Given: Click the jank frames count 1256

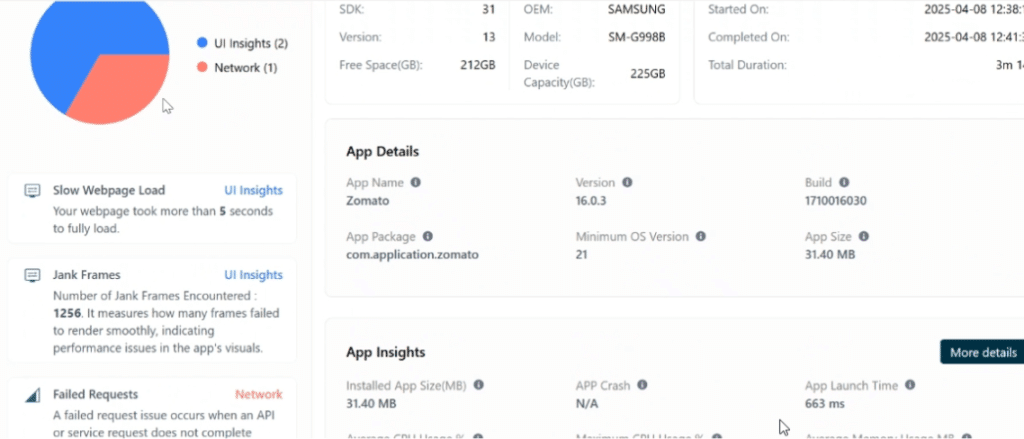Looking at the screenshot, I should coord(67,313).
